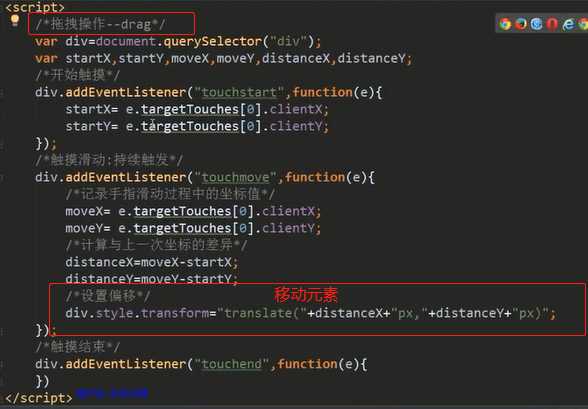Click the yellow lightbulb intention icon

tap(15, 20)
